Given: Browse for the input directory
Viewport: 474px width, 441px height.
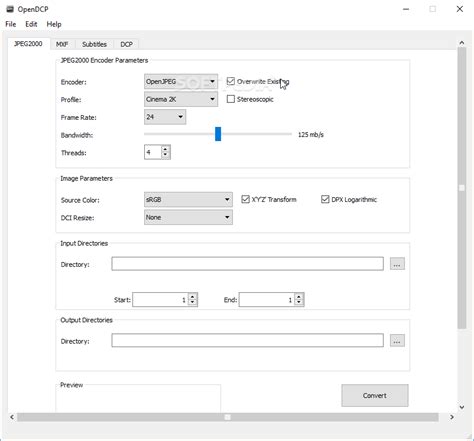Looking at the screenshot, I should [397, 264].
